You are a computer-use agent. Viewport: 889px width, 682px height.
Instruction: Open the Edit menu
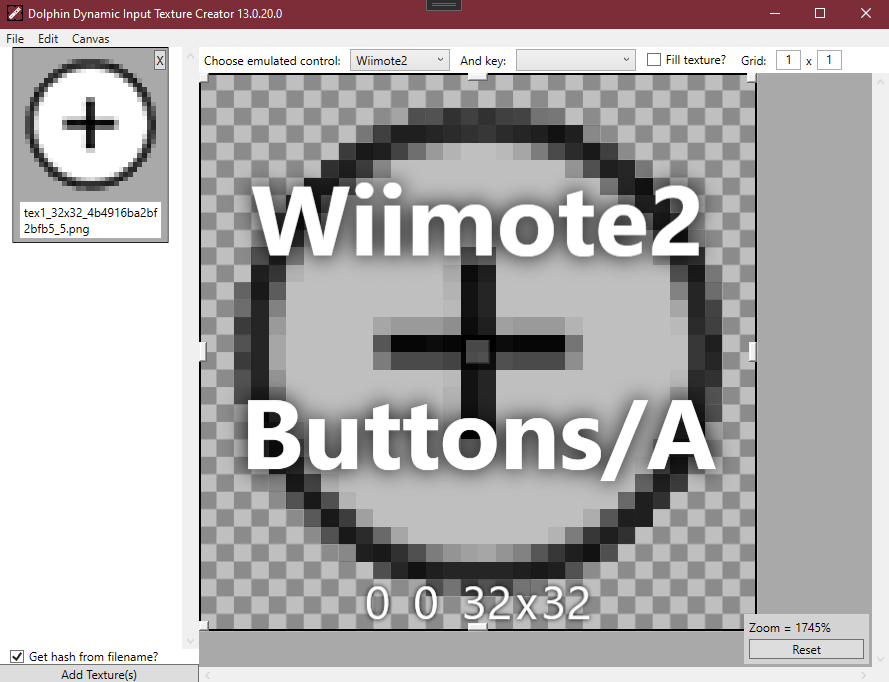[48, 39]
